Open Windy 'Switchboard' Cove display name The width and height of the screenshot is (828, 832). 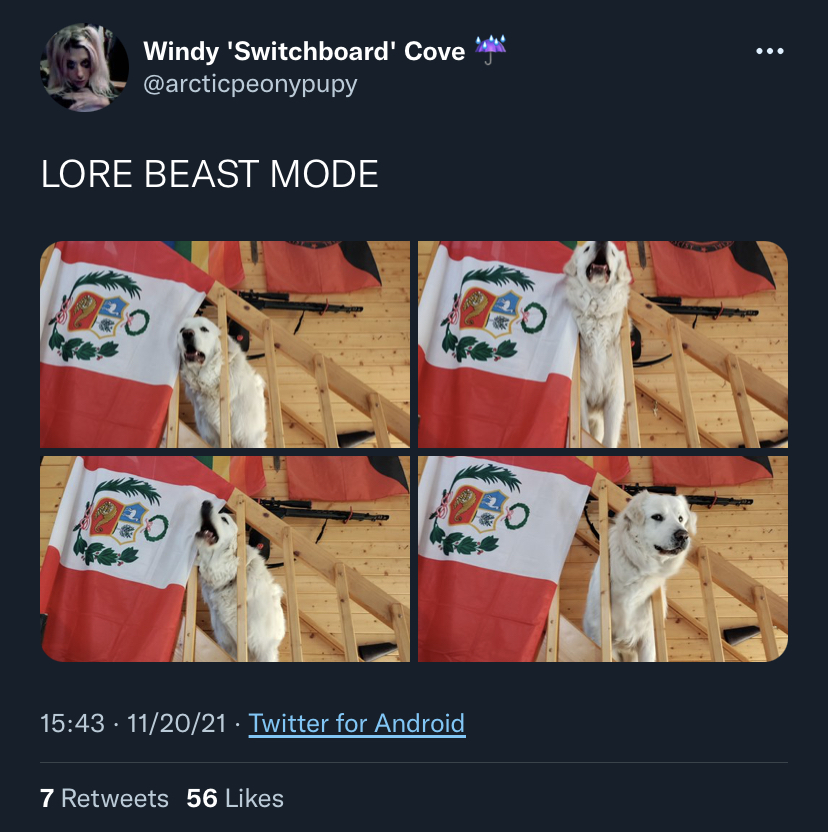point(304,51)
